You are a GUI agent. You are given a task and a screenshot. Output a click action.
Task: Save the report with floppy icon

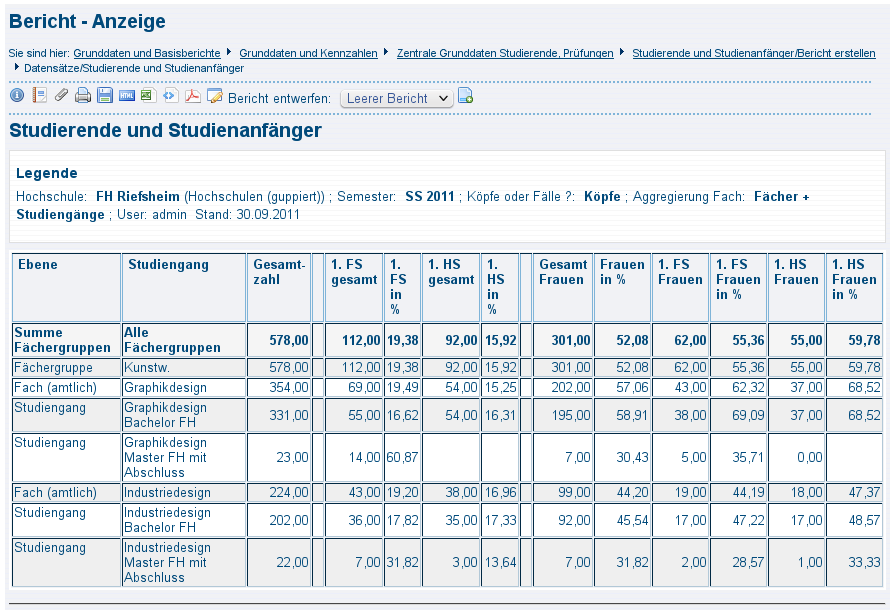(x=105, y=96)
